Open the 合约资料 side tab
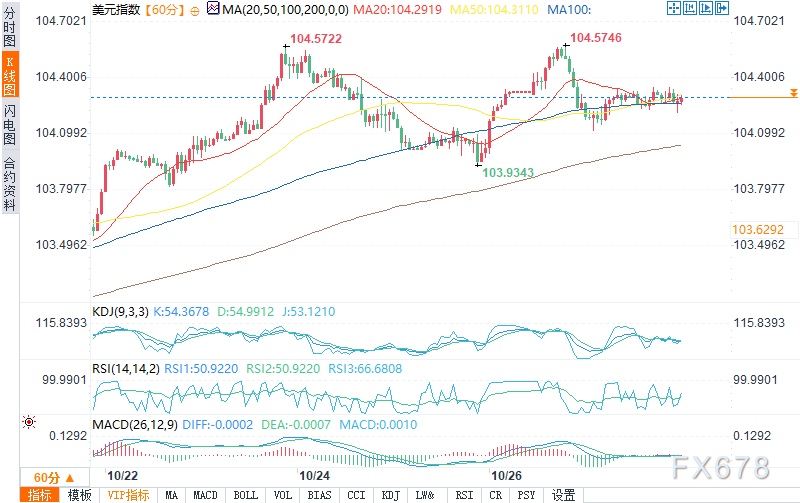Image resolution: width=800 pixels, height=503 pixels. click(9, 184)
